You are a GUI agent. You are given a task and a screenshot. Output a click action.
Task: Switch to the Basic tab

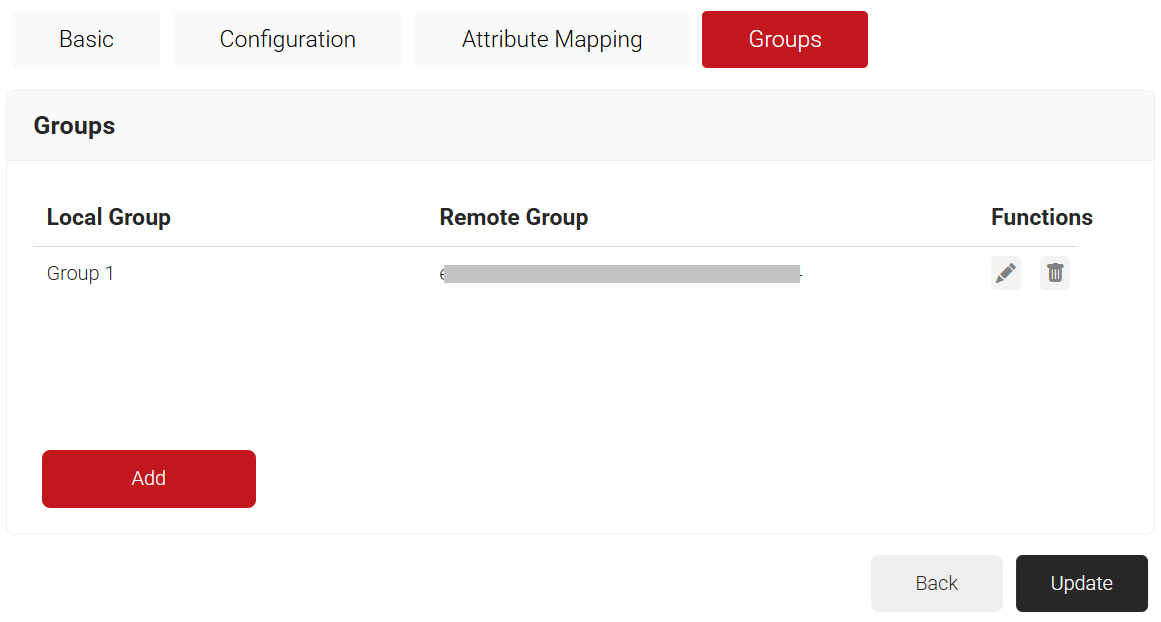pos(86,40)
